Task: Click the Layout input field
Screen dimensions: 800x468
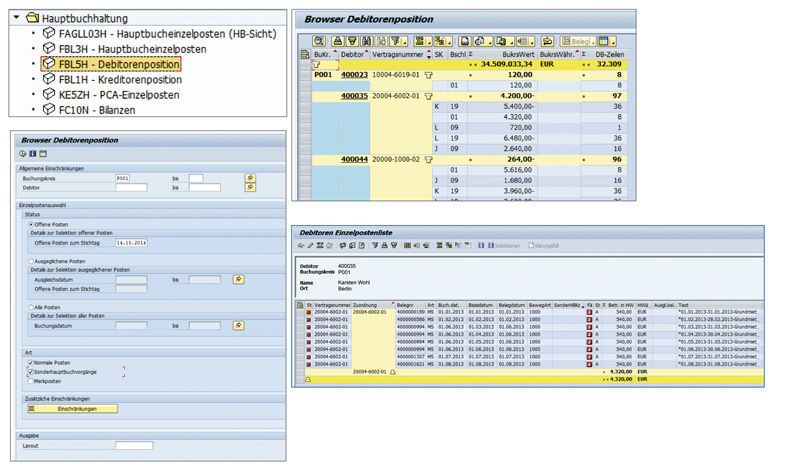Action: point(134,446)
